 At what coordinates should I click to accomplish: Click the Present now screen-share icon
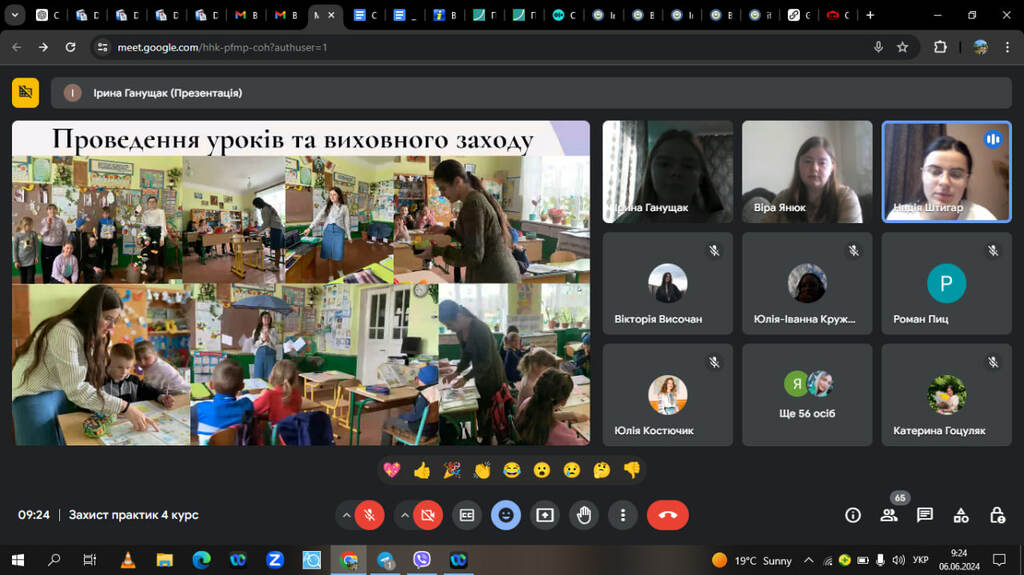click(545, 515)
